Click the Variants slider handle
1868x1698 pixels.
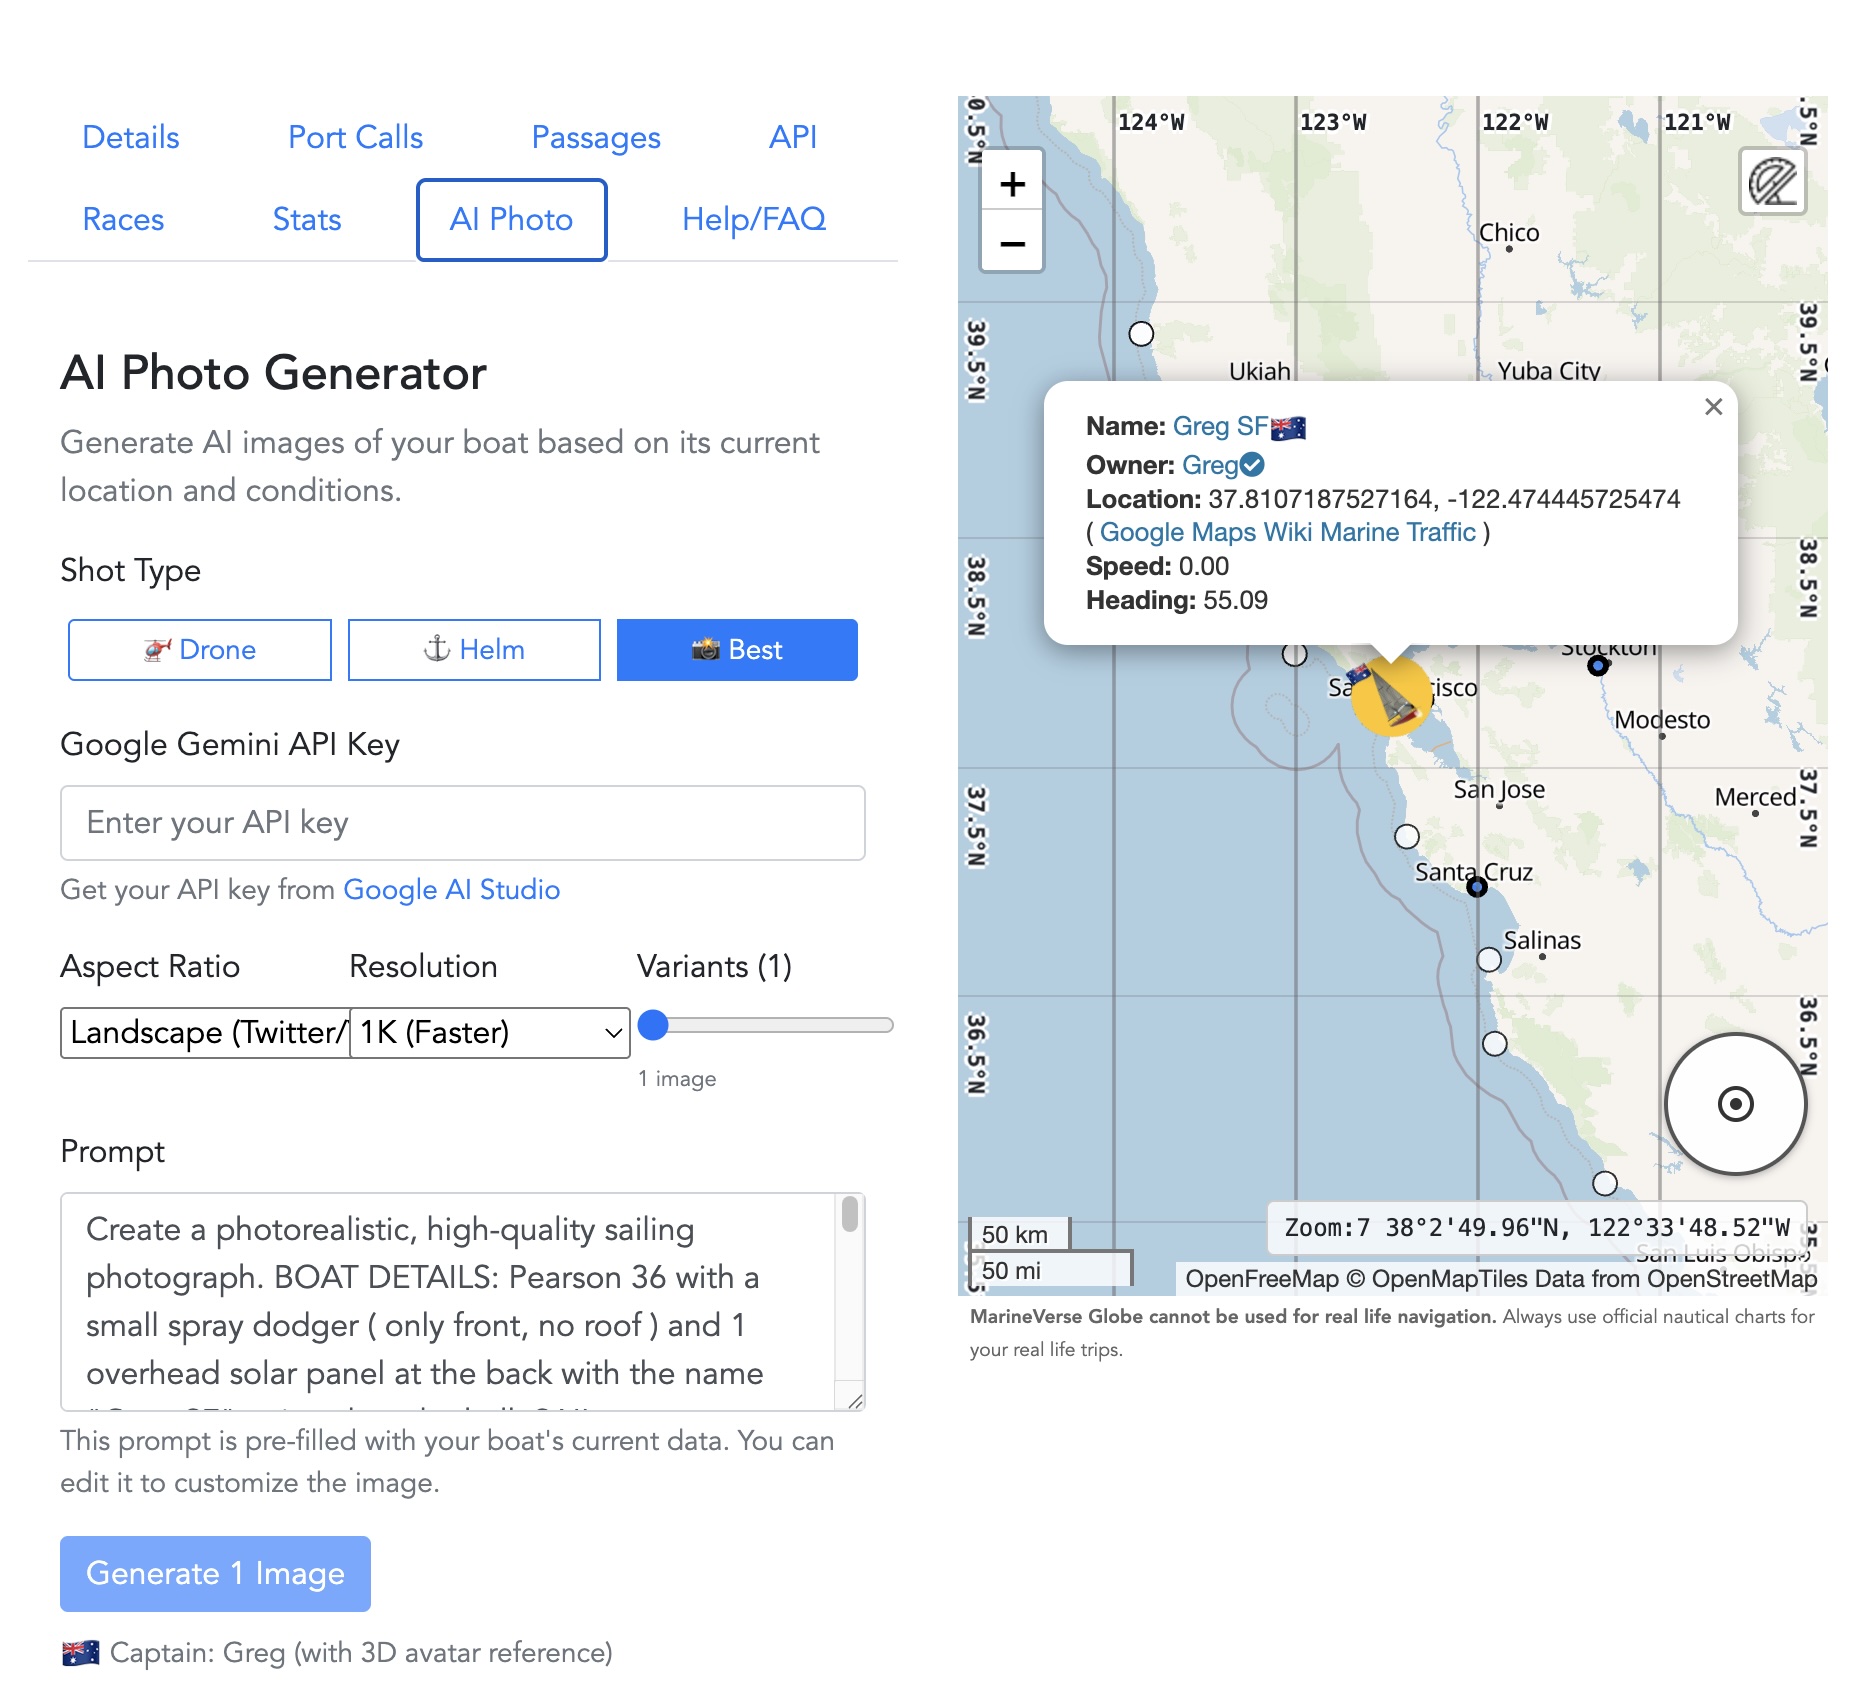coord(653,1025)
